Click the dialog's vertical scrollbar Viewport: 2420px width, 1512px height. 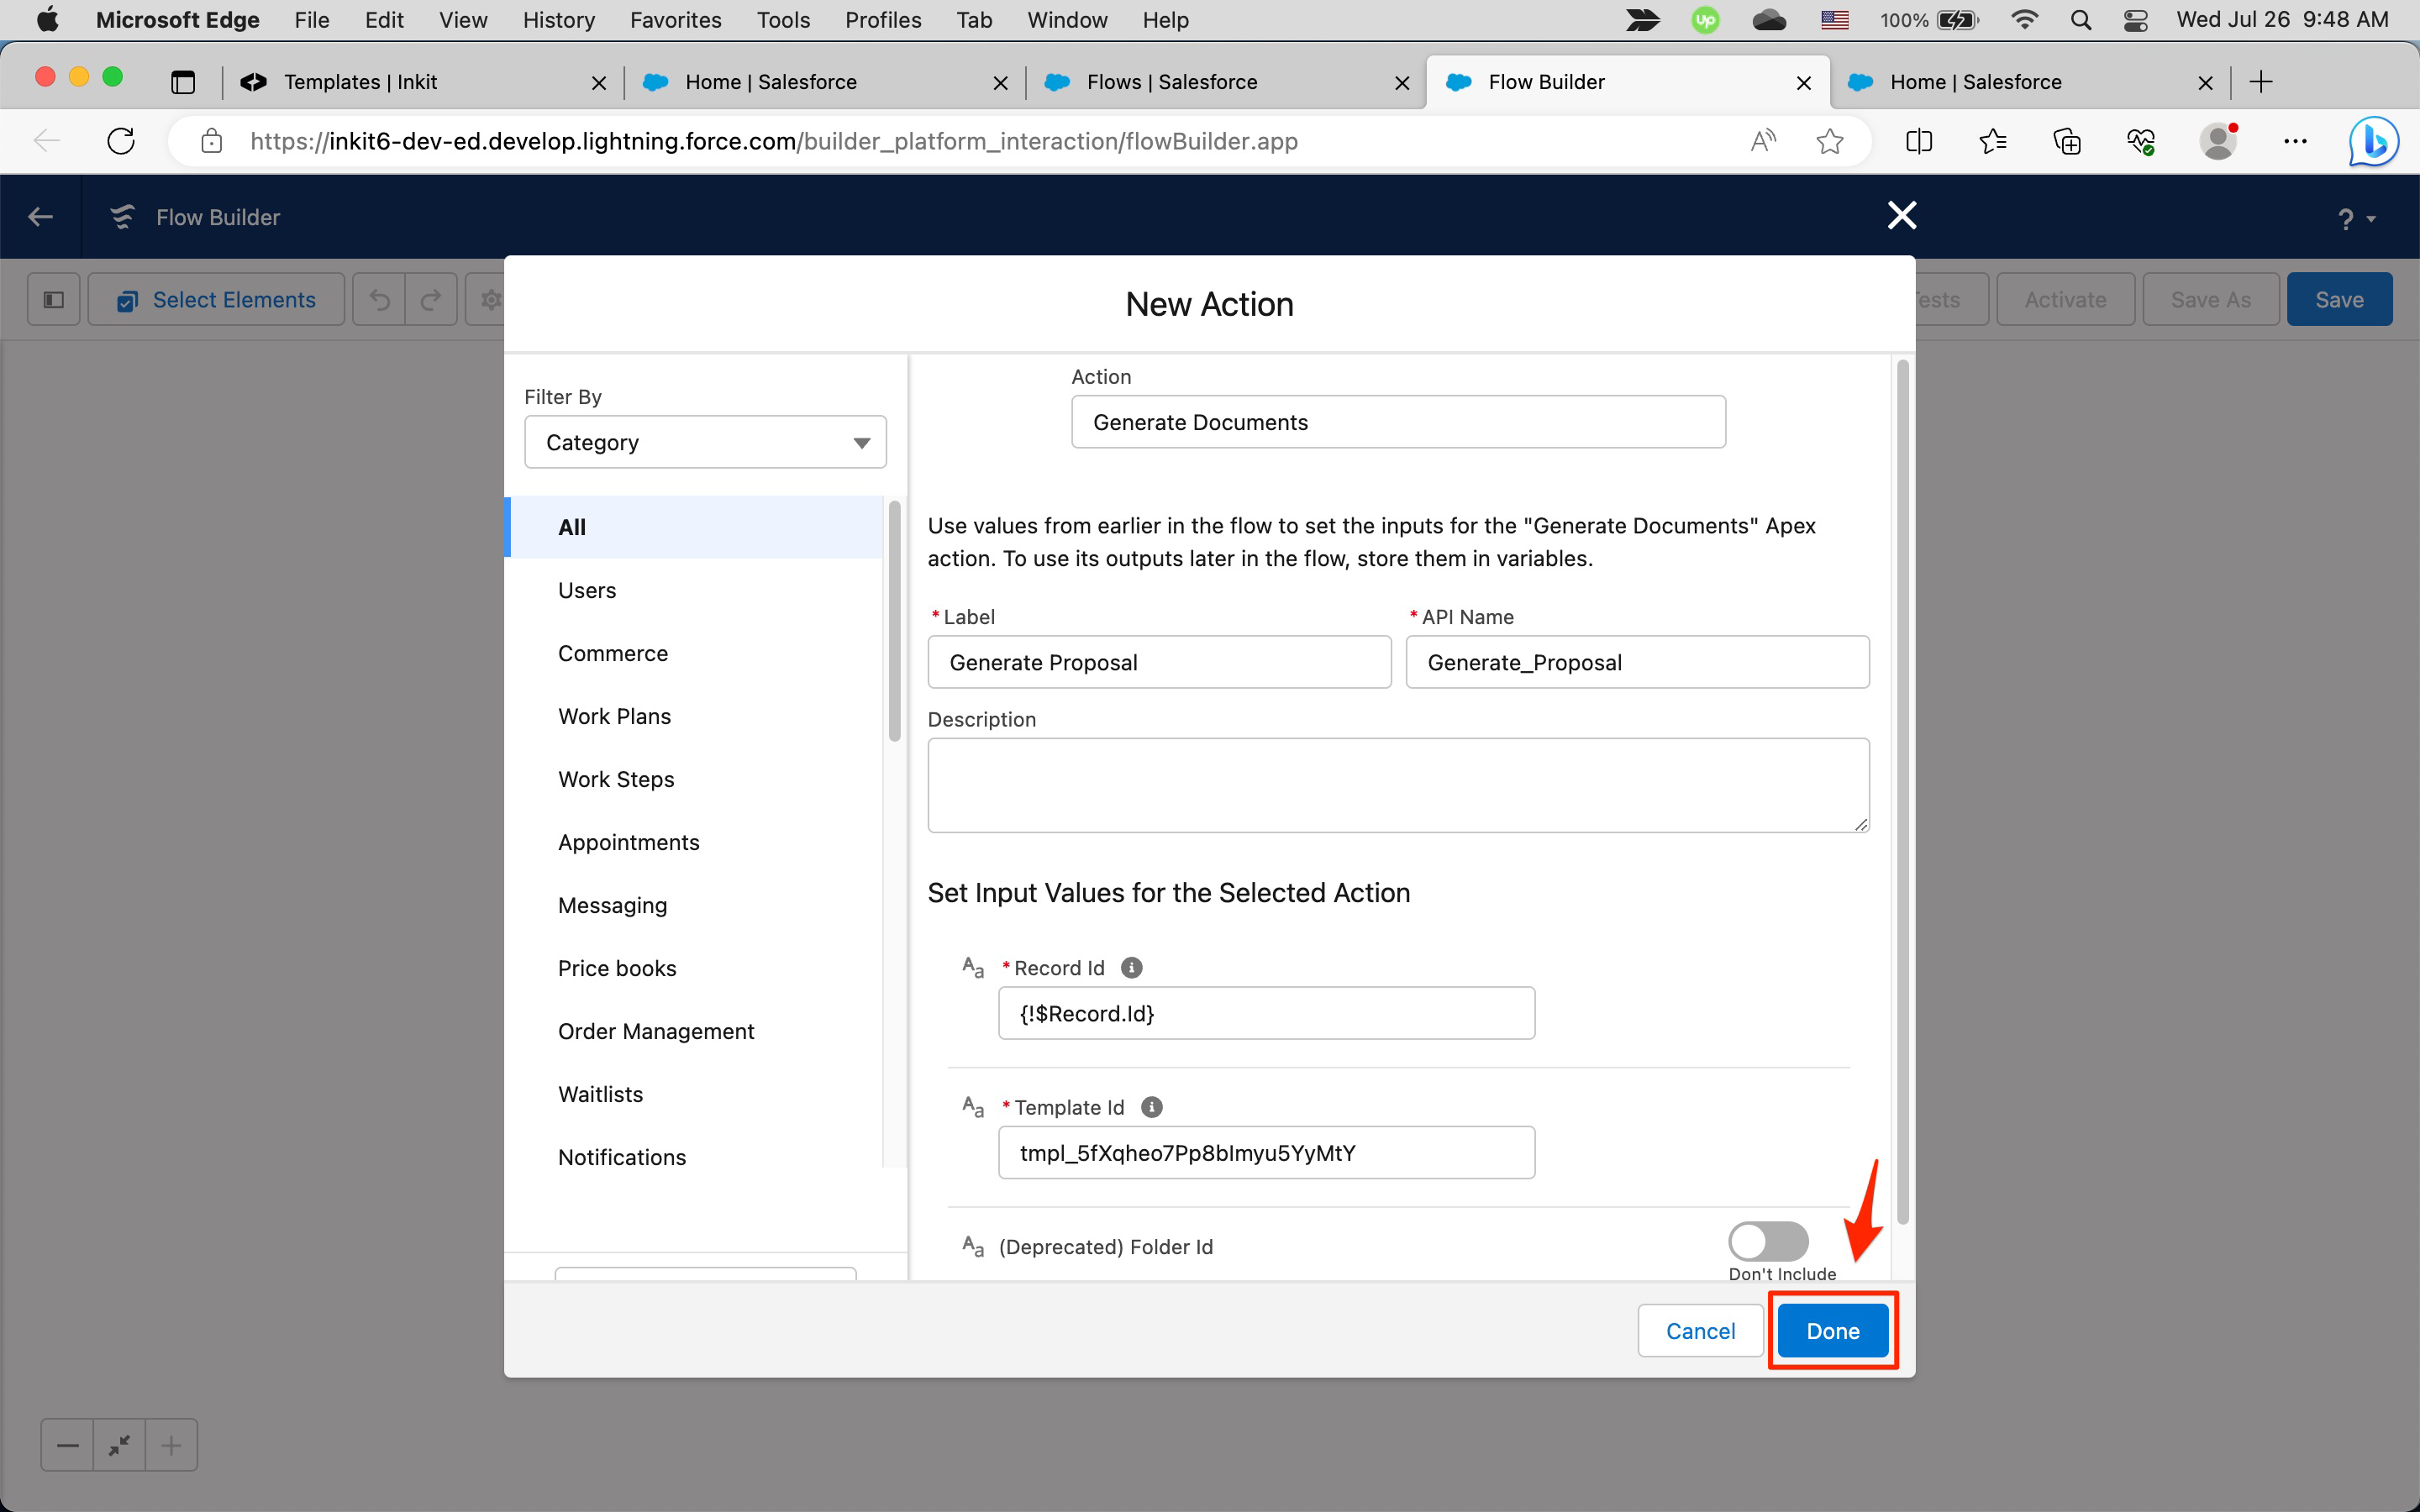pos(1902,790)
